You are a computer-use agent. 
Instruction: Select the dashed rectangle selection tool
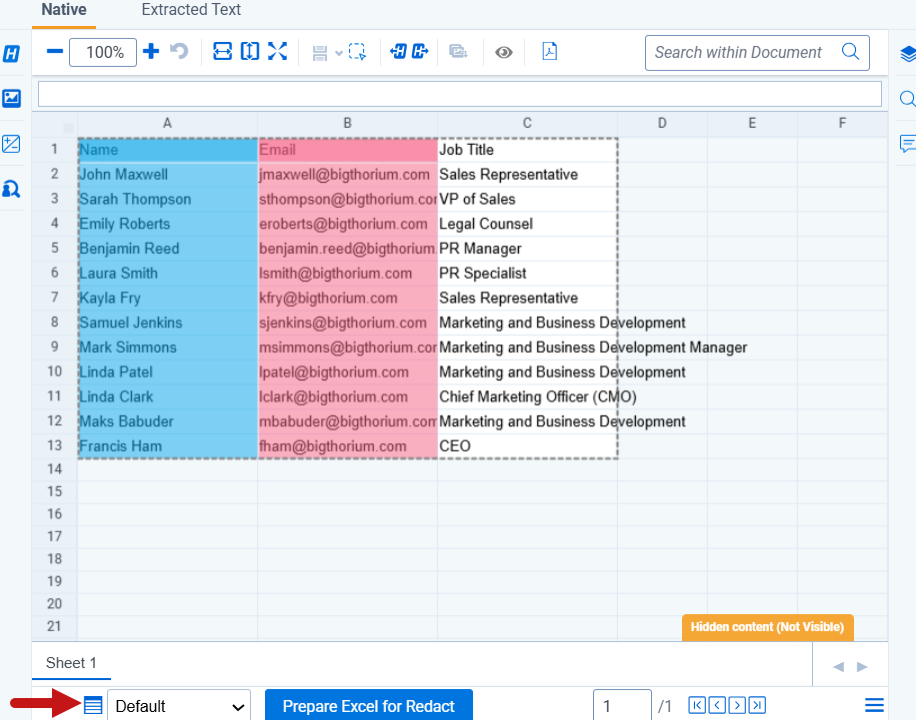coord(357,52)
